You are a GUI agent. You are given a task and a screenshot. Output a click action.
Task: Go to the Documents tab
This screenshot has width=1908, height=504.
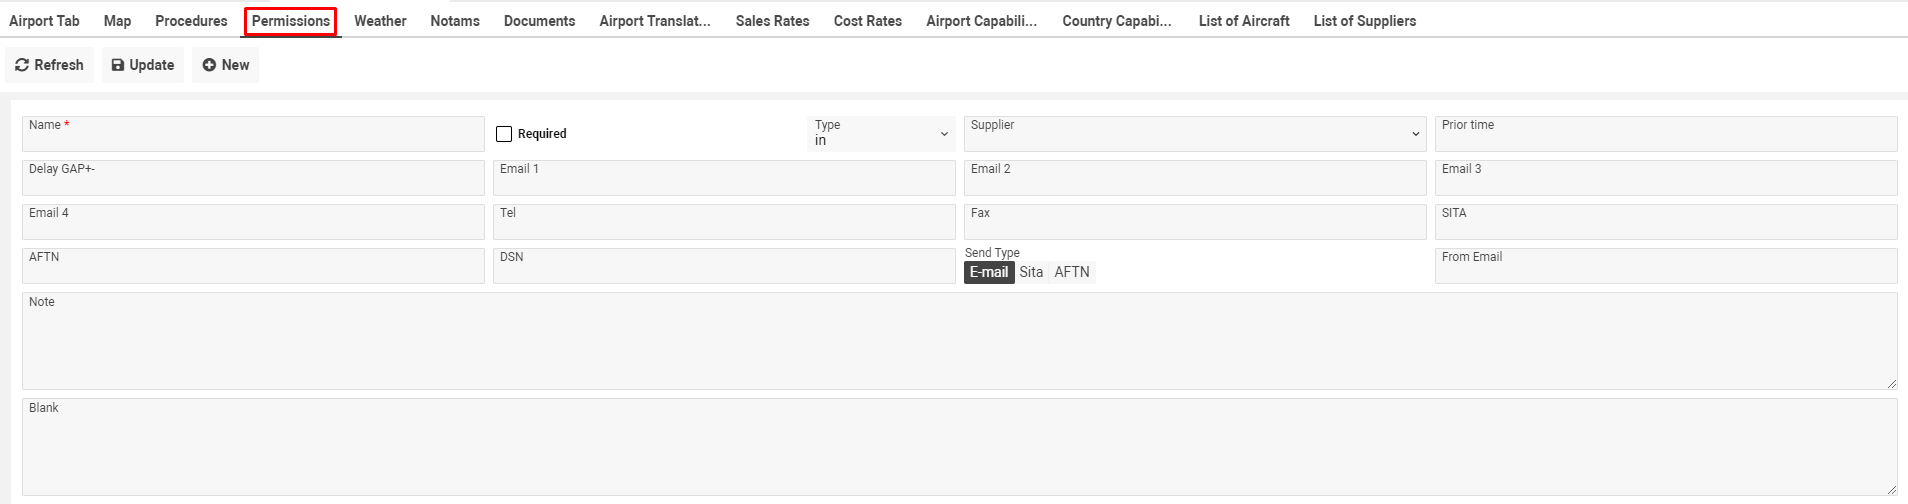[539, 21]
